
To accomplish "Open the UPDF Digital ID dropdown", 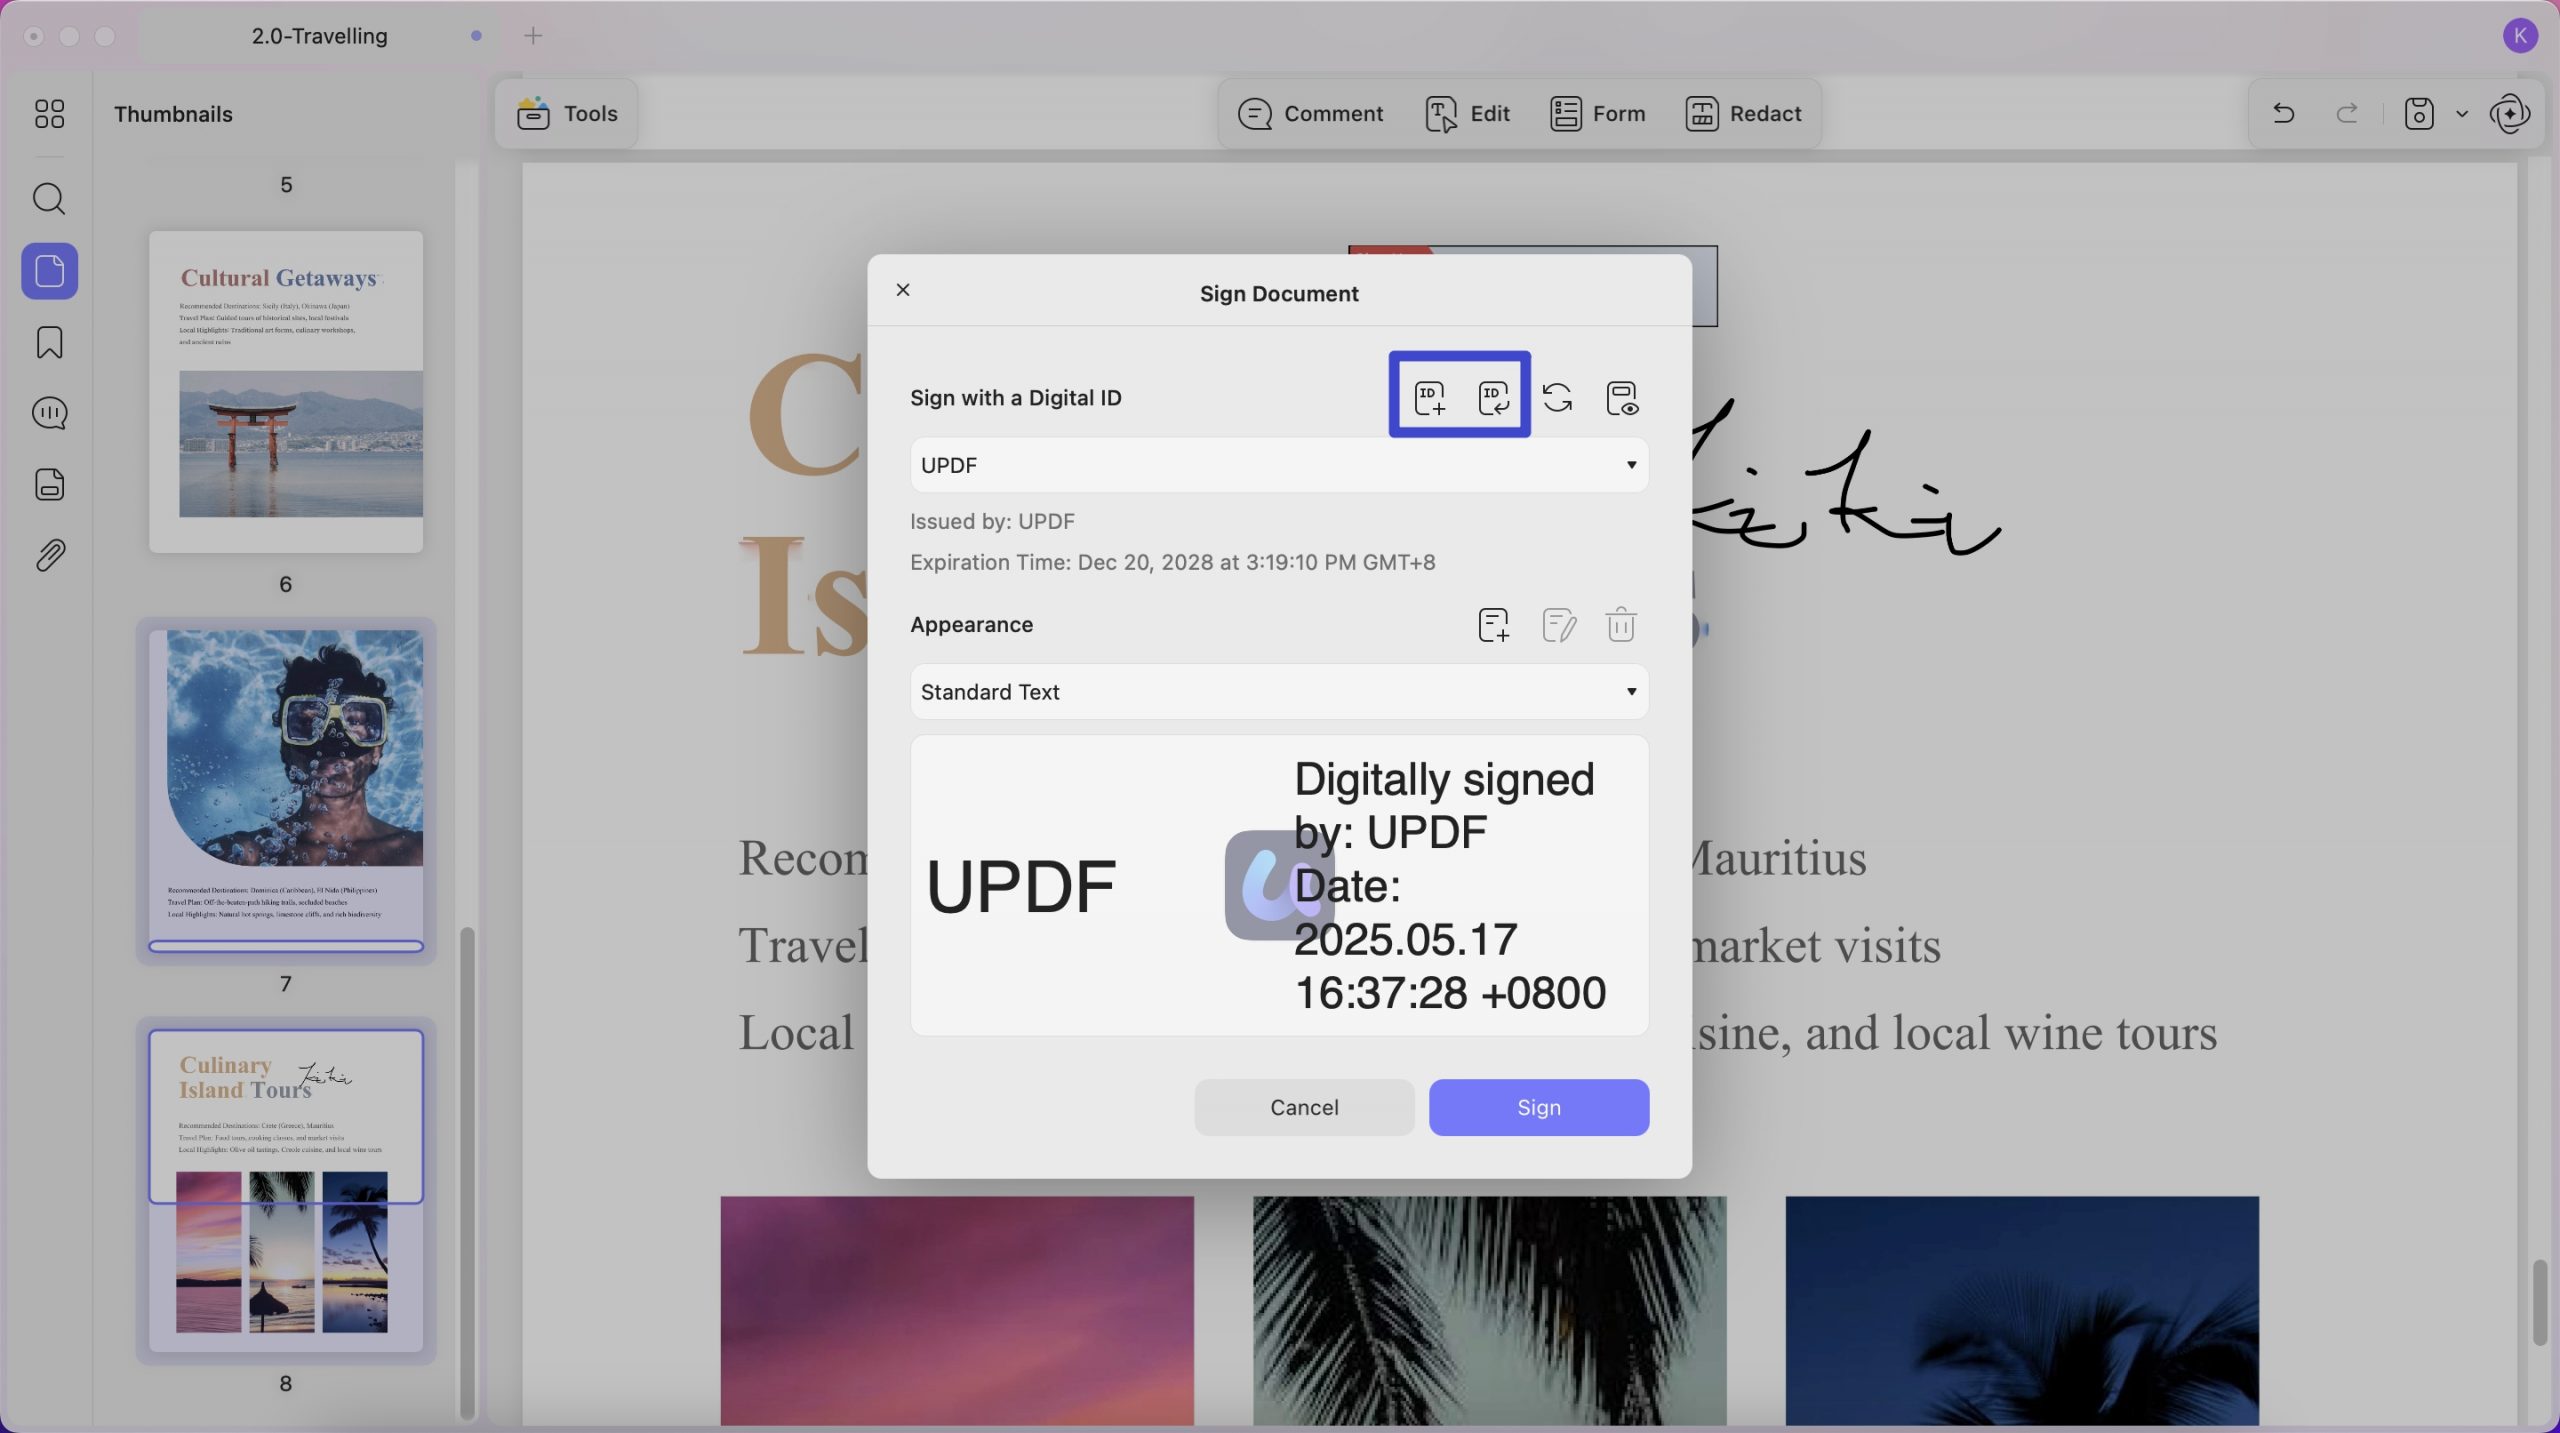I will 1279,465.
